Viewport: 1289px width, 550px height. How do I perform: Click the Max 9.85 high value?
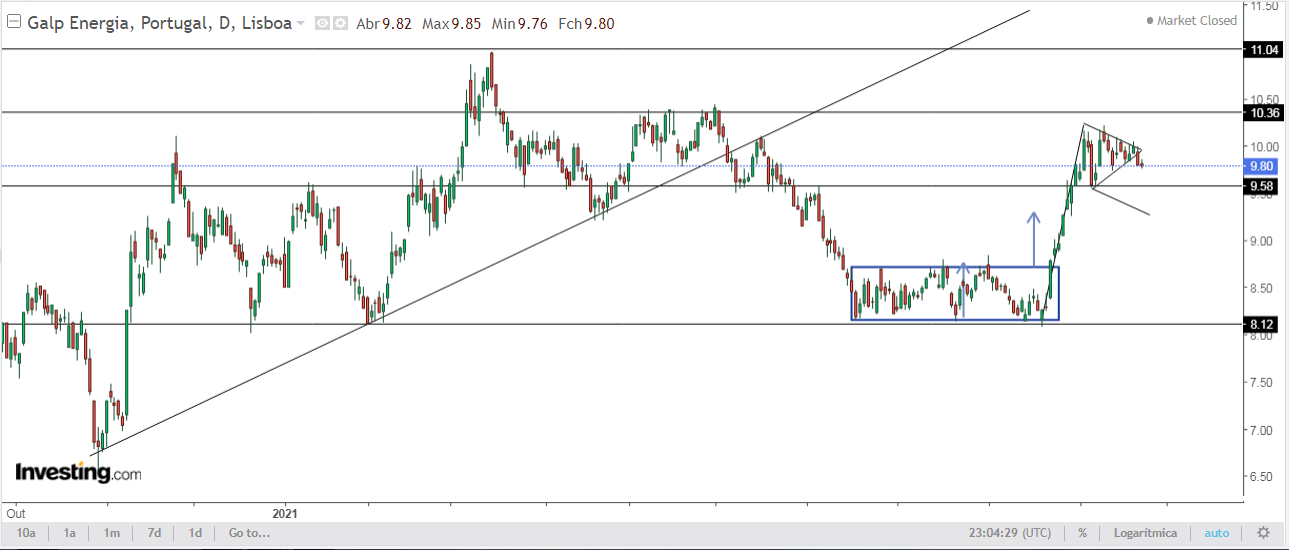(x=451, y=23)
